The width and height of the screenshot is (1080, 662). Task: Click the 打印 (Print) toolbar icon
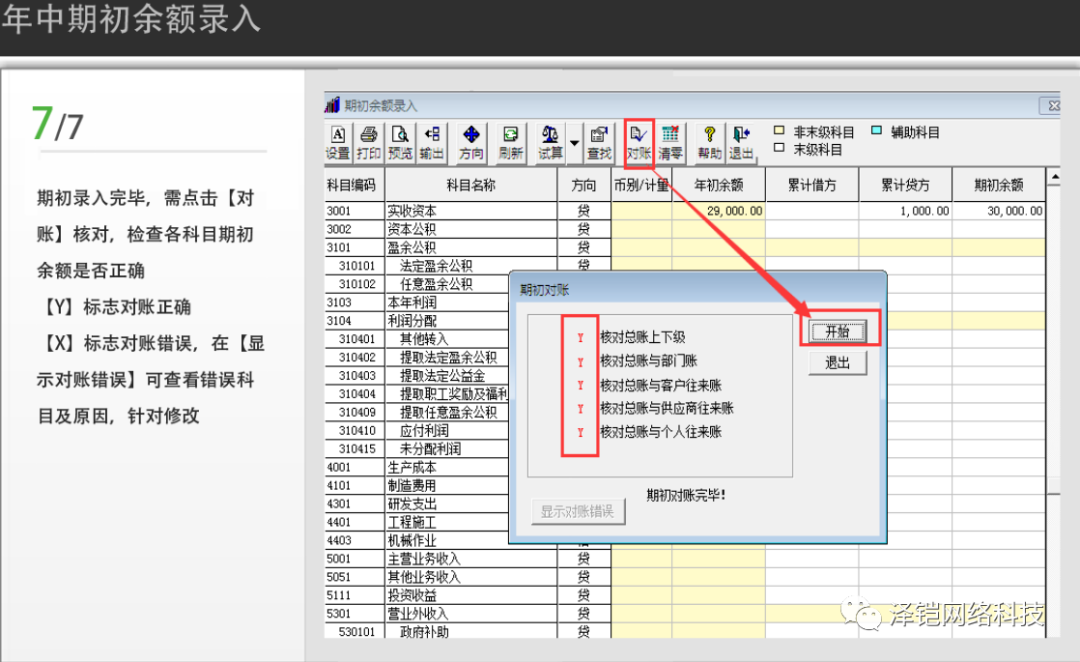click(368, 142)
